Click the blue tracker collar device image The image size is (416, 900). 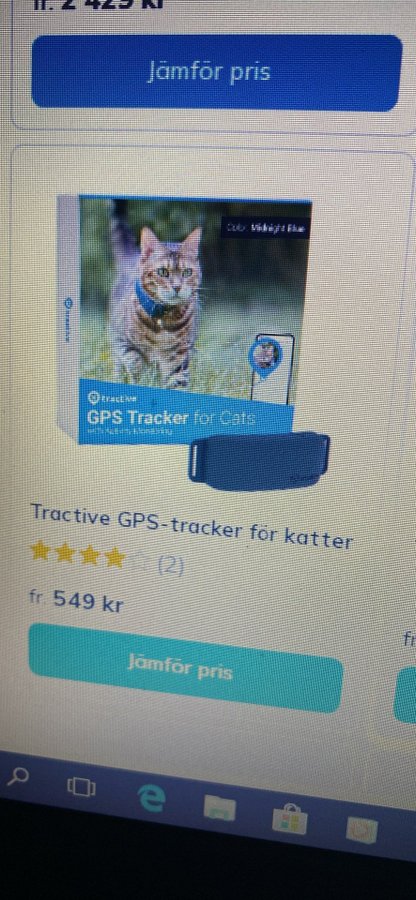click(x=259, y=461)
